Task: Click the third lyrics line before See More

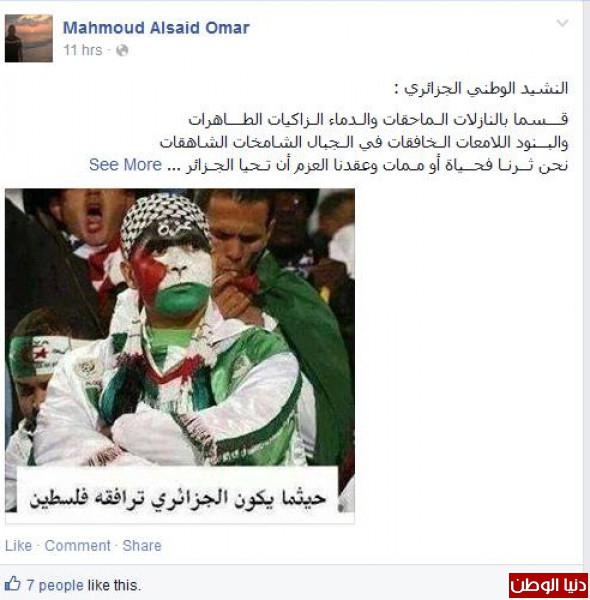Action: tap(377, 165)
